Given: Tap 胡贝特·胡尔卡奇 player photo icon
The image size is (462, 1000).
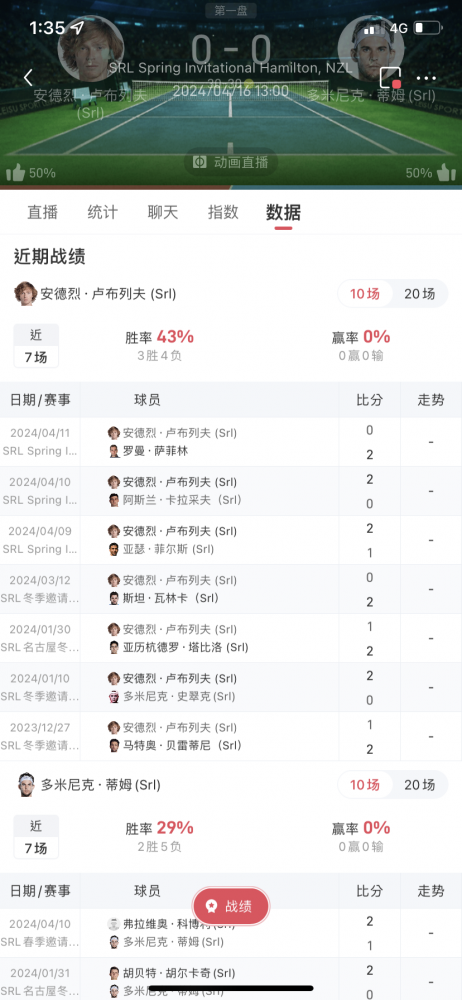Looking at the screenshot, I should point(114,973).
